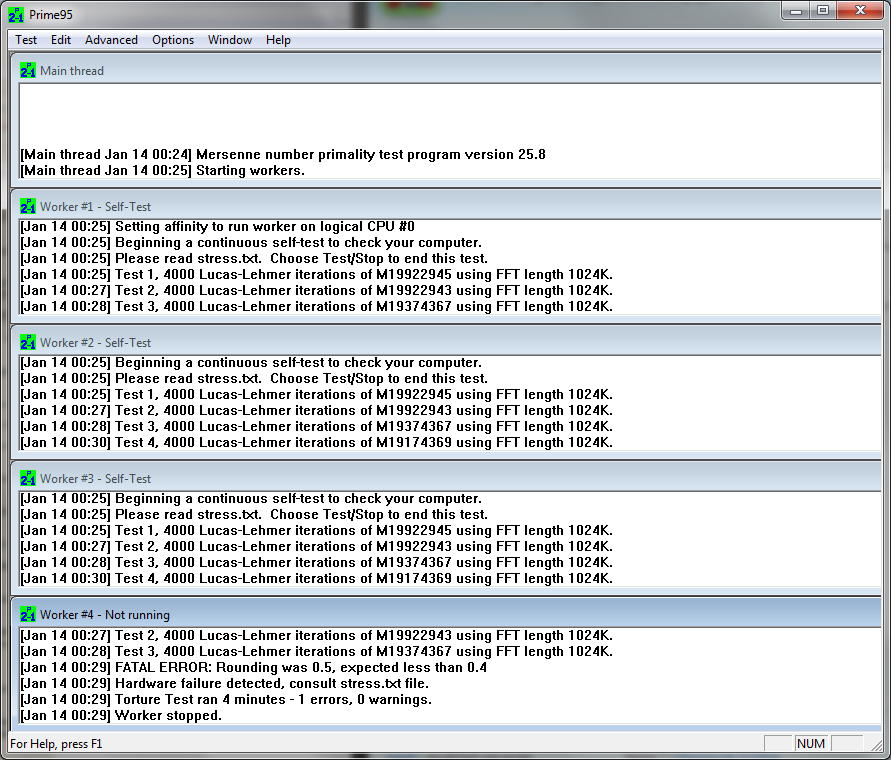Image resolution: width=891 pixels, height=760 pixels.
Task: Activate the Worker #4 - Not running title bar
Action: pos(447,614)
